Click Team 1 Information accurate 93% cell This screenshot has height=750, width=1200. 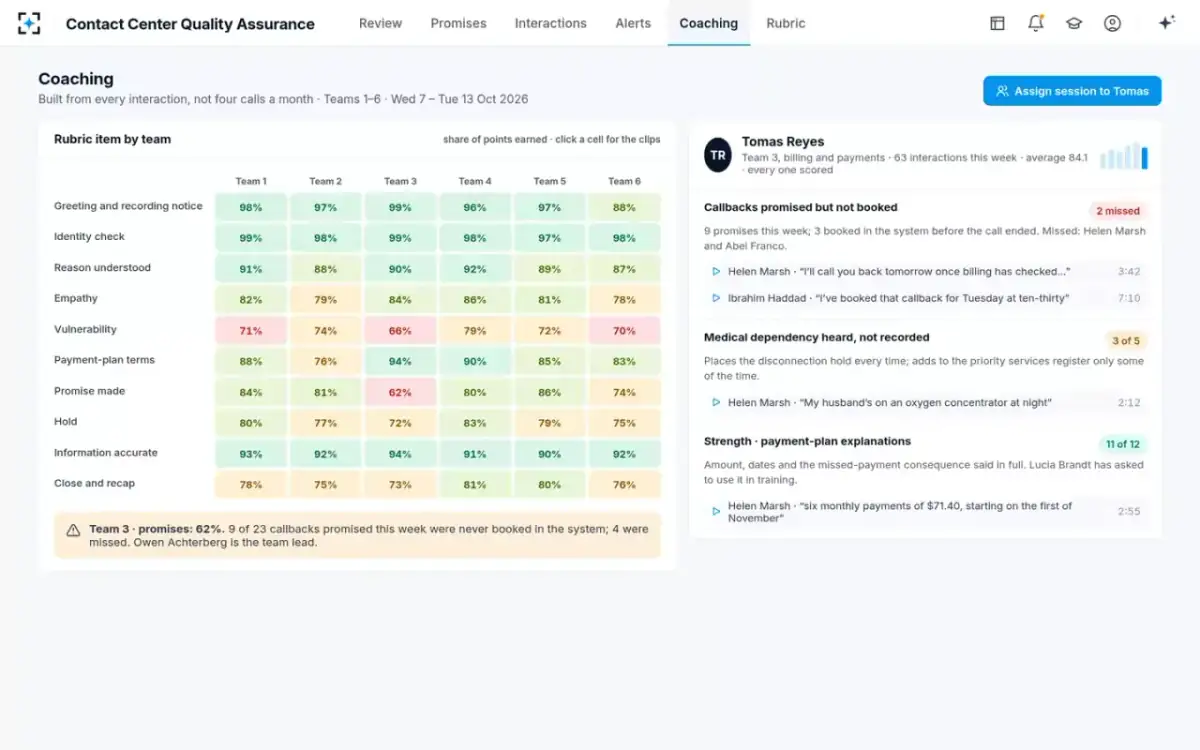251,454
